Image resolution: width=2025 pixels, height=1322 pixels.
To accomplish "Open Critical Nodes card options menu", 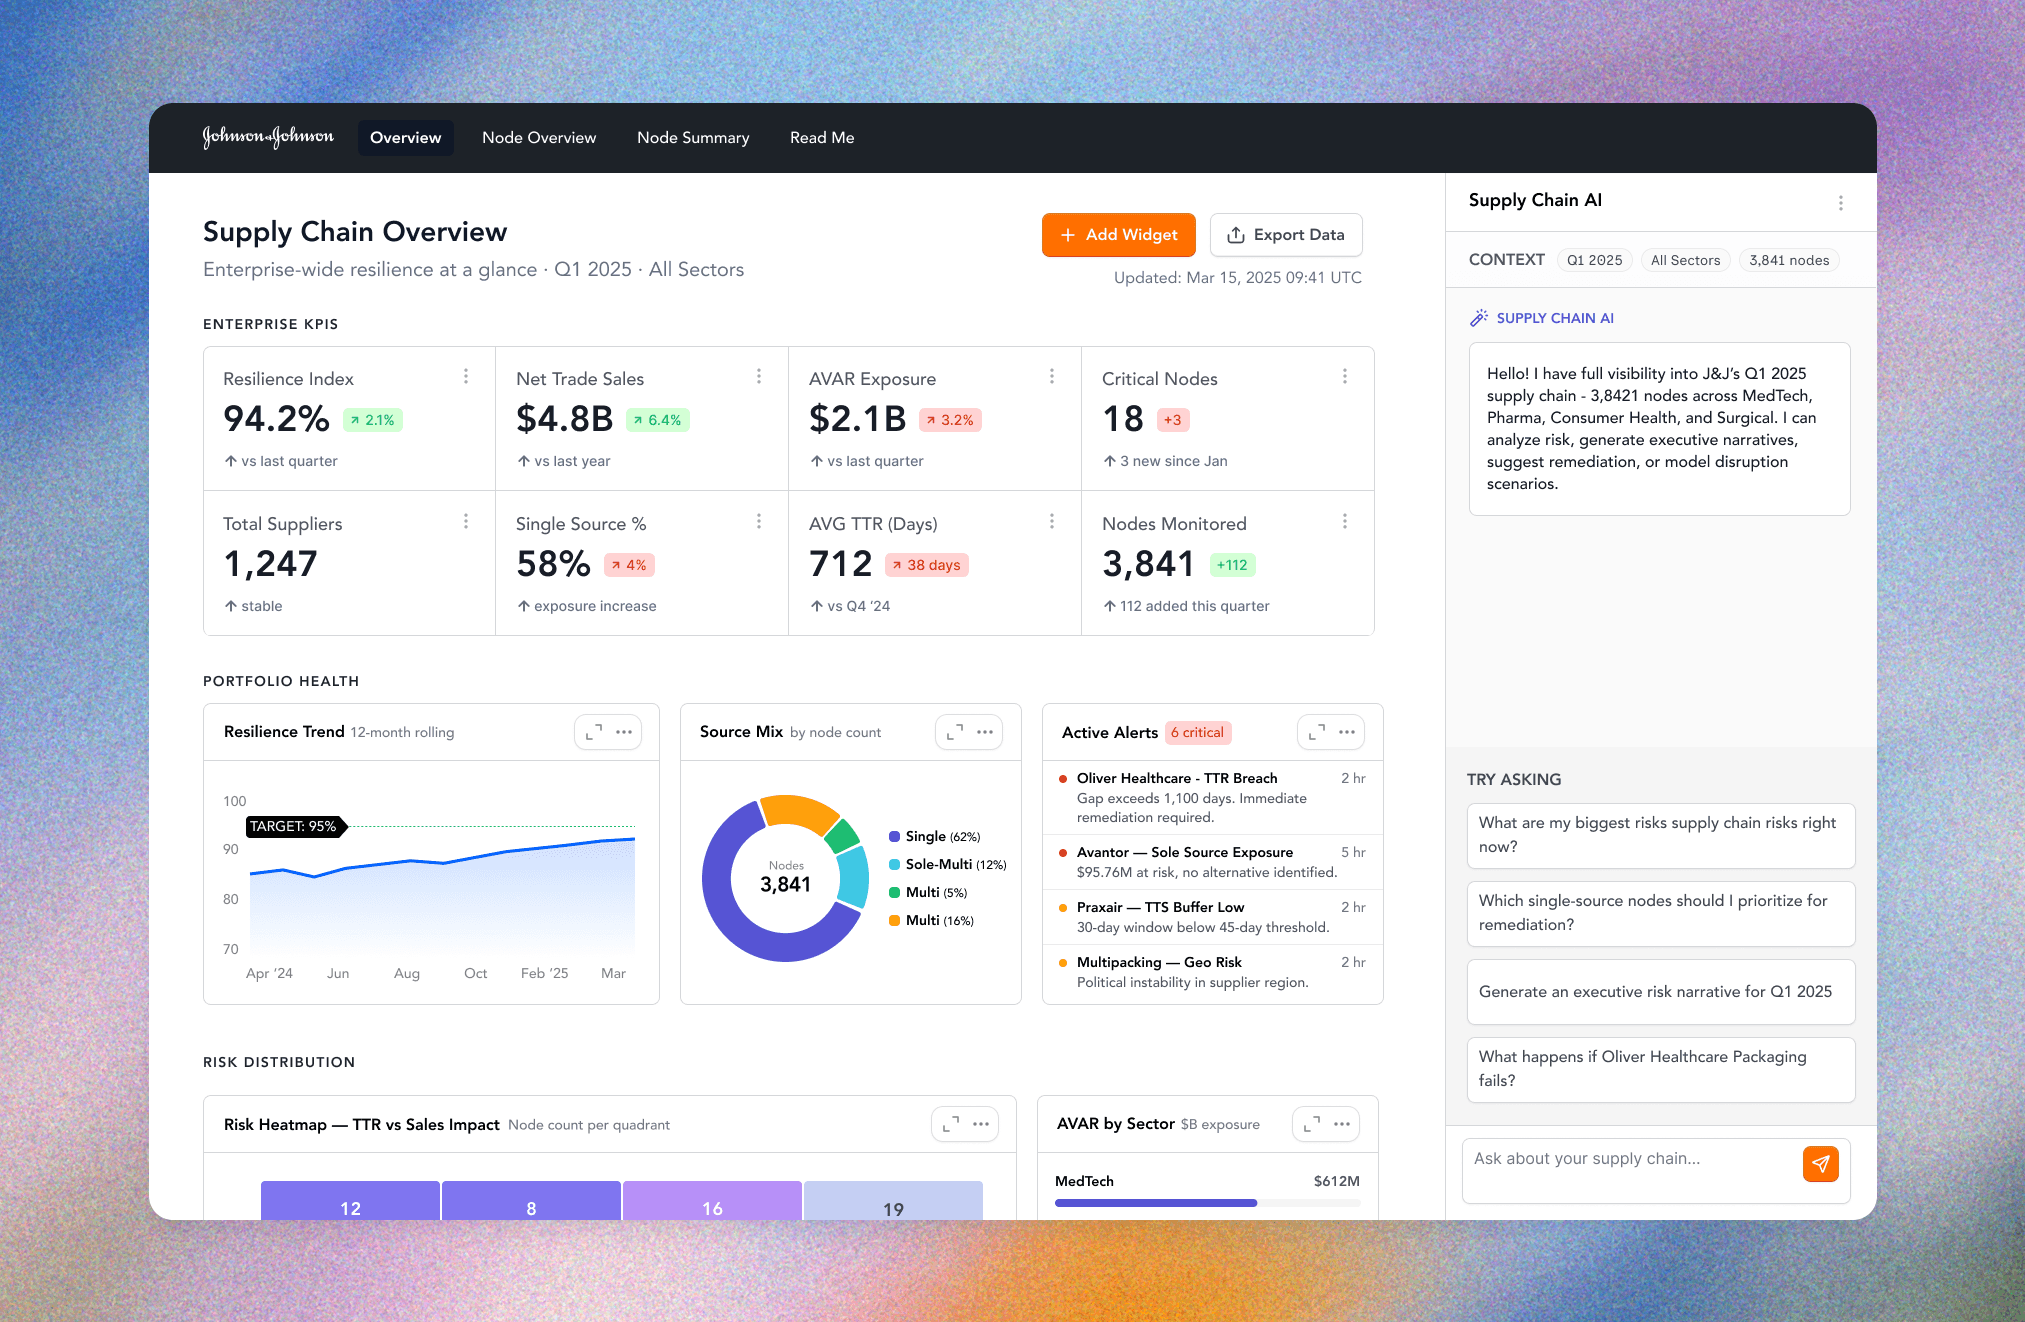I will click(x=1344, y=376).
